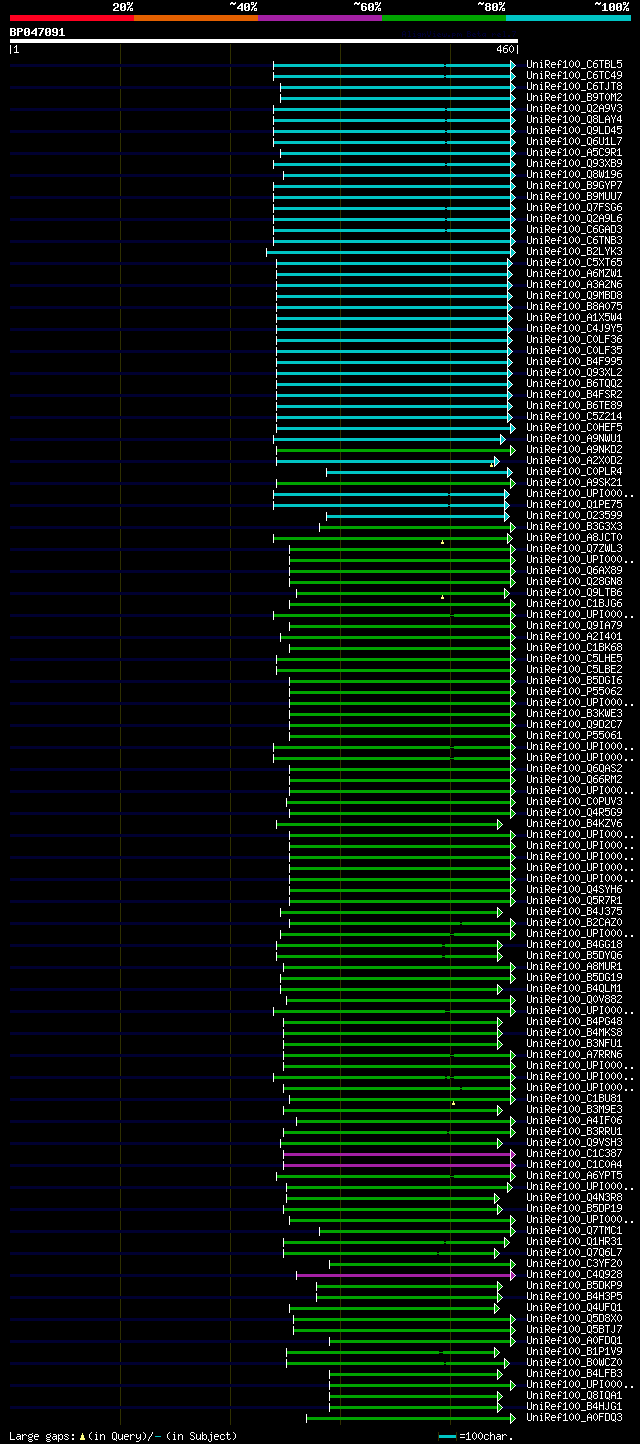Select the UniRef100_A8JCT0 label
Screen dimensions: 640x1444
click(574, 537)
